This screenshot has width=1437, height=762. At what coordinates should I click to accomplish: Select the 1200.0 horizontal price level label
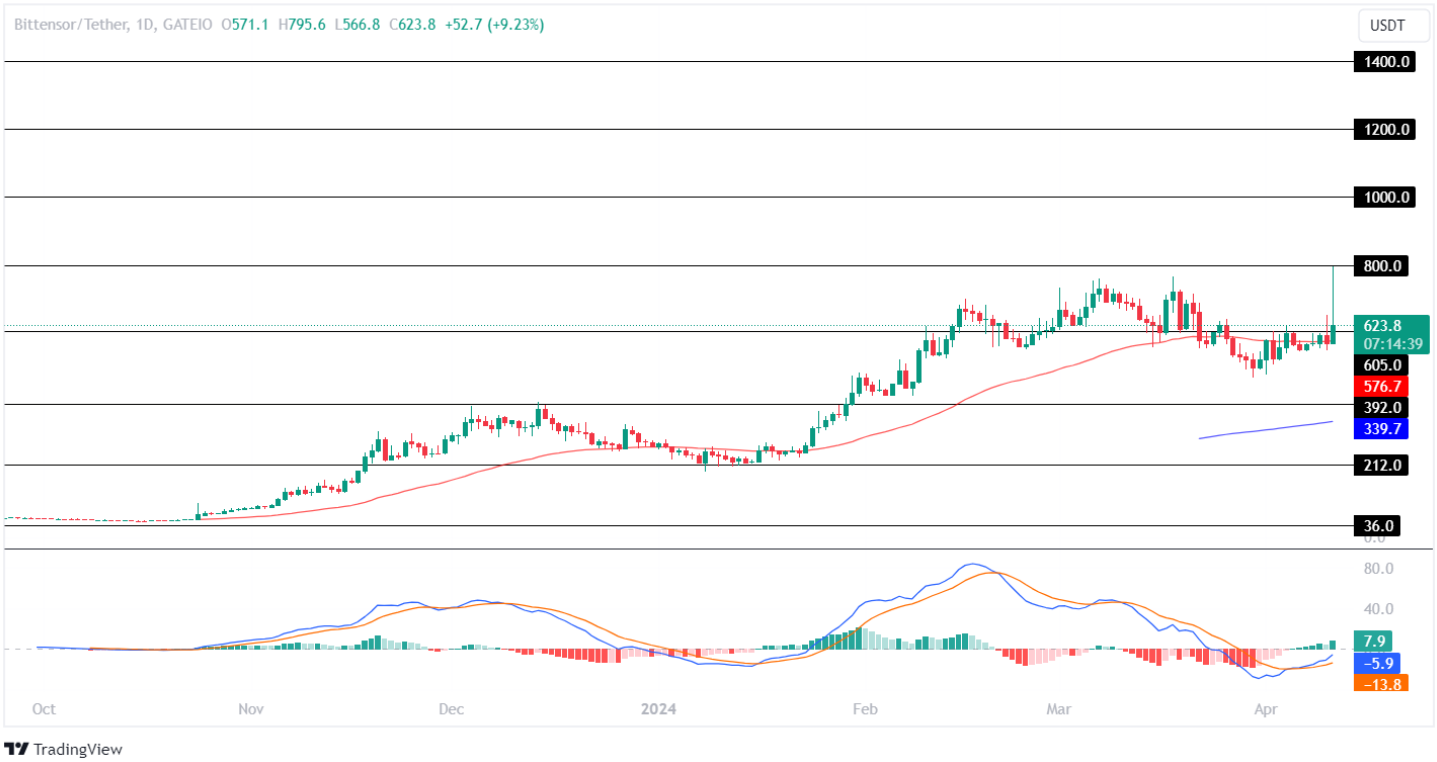point(1384,129)
